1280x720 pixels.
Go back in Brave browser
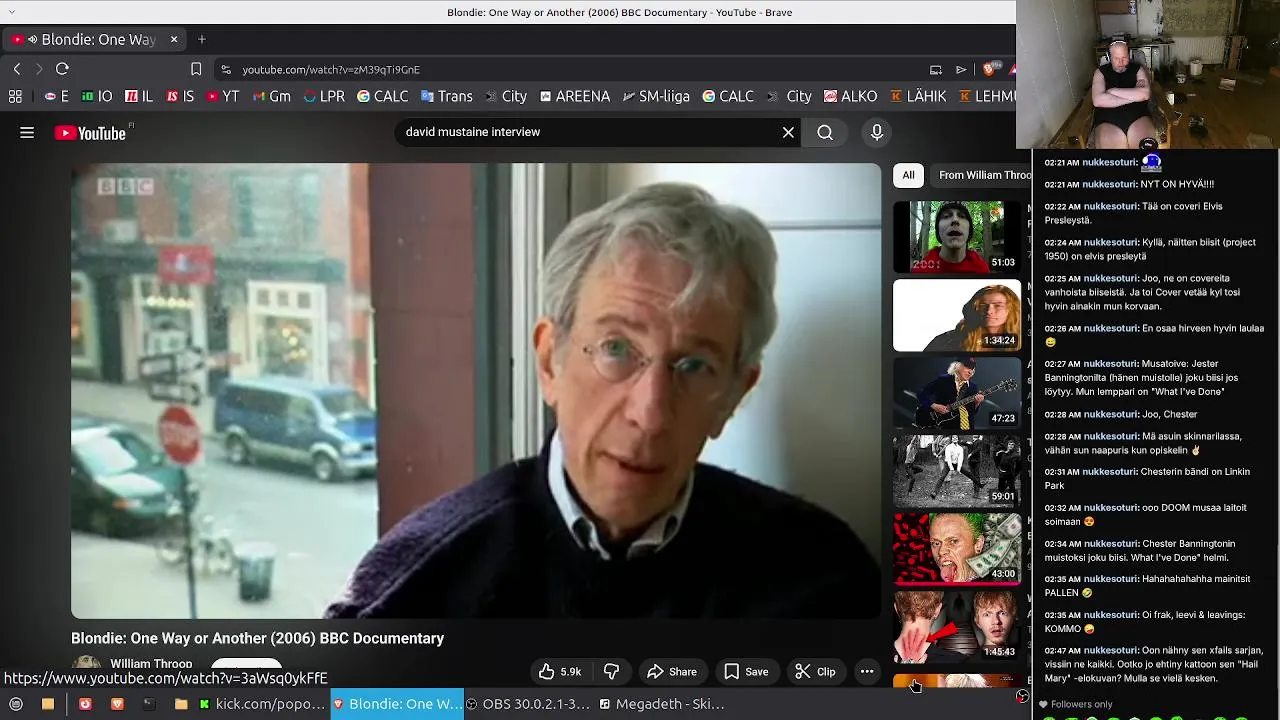click(x=17, y=69)
